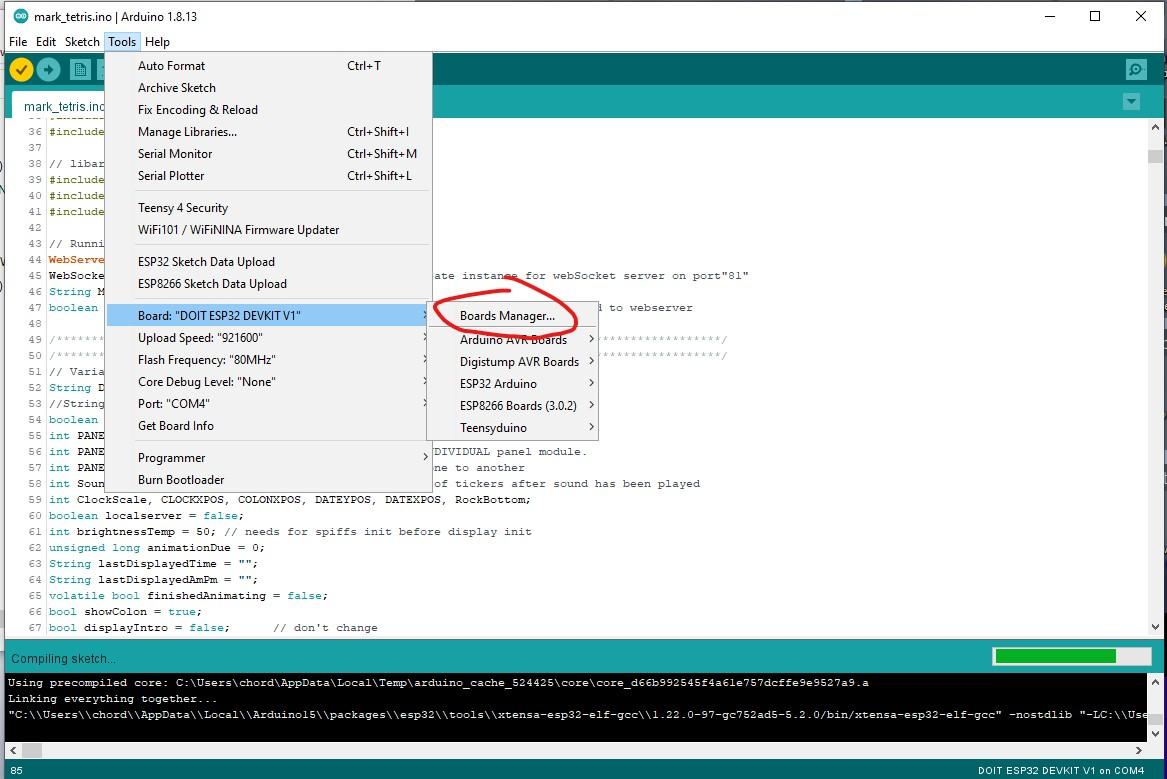The width and height of the screenshot is (1167, 779).
Task: Close the open Tools menu
Action: click(122, 42)
